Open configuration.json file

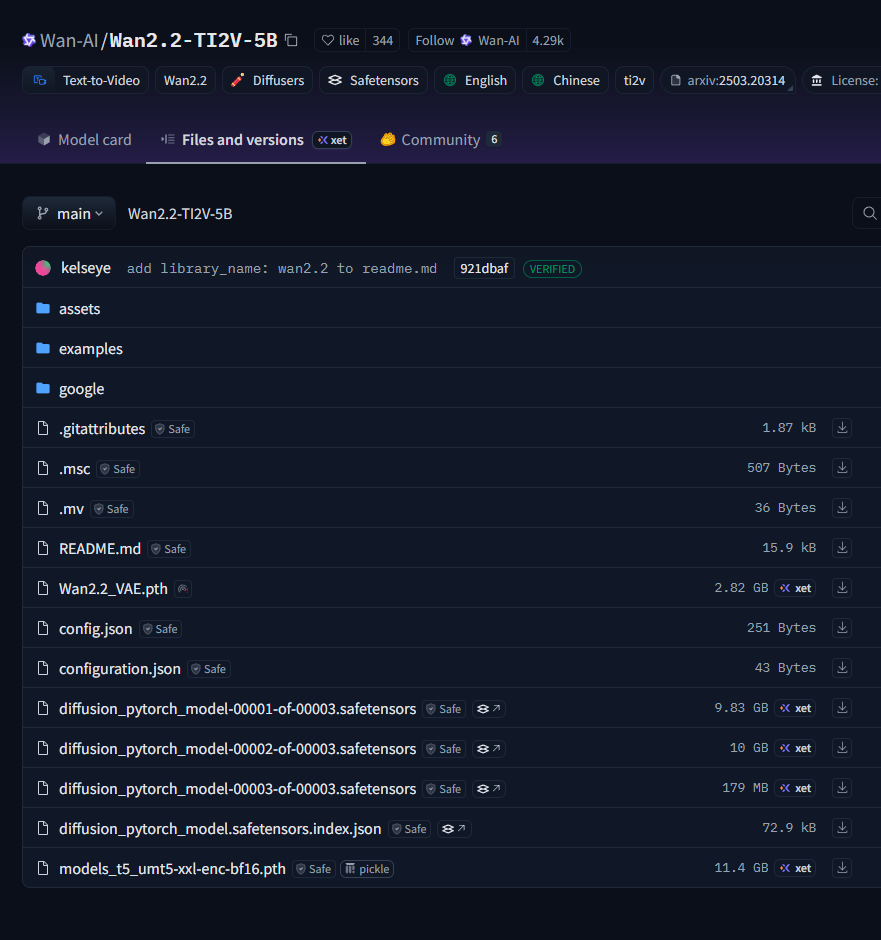pos(119,669)
